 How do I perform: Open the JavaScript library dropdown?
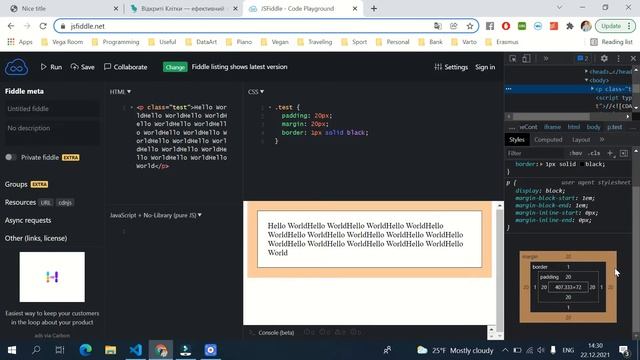pos(156,215)
